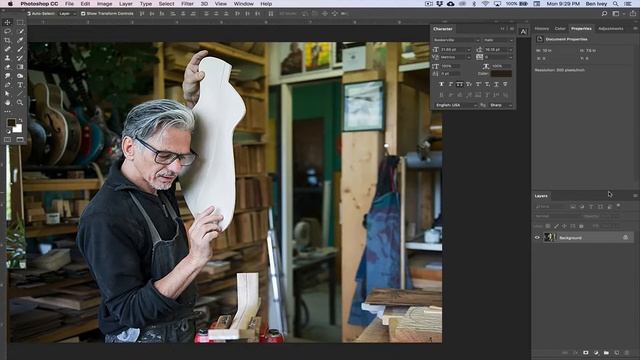
Task: Enable the Auto-Select checkbox
Action: point(29,13)
